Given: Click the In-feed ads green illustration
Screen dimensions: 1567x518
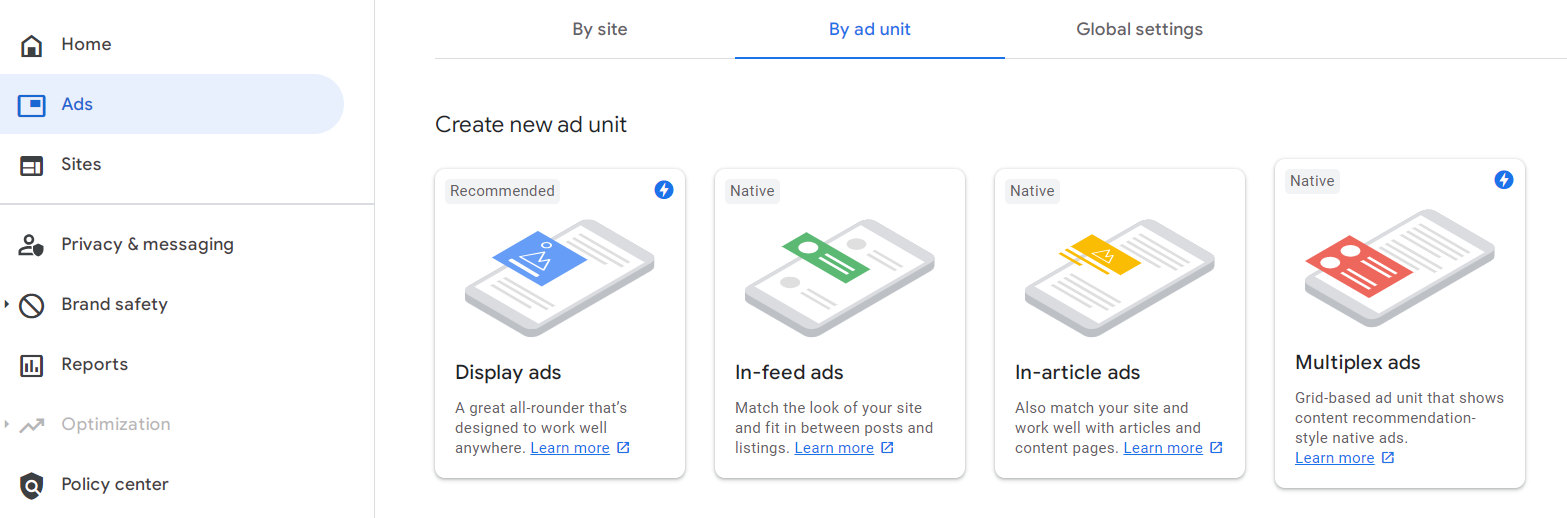Looking at the screenshot, I should pyautogui.click(x=840, y=277).
